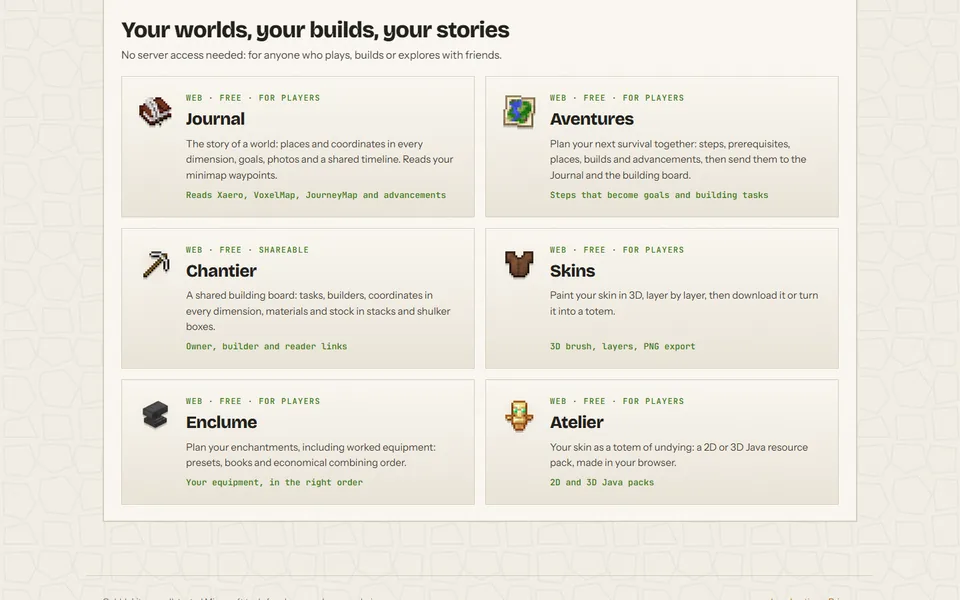Viewport: 960px width, 600px height.
Task: Click the Atelier totem of undying icon
Action: [x=519, y=415]
